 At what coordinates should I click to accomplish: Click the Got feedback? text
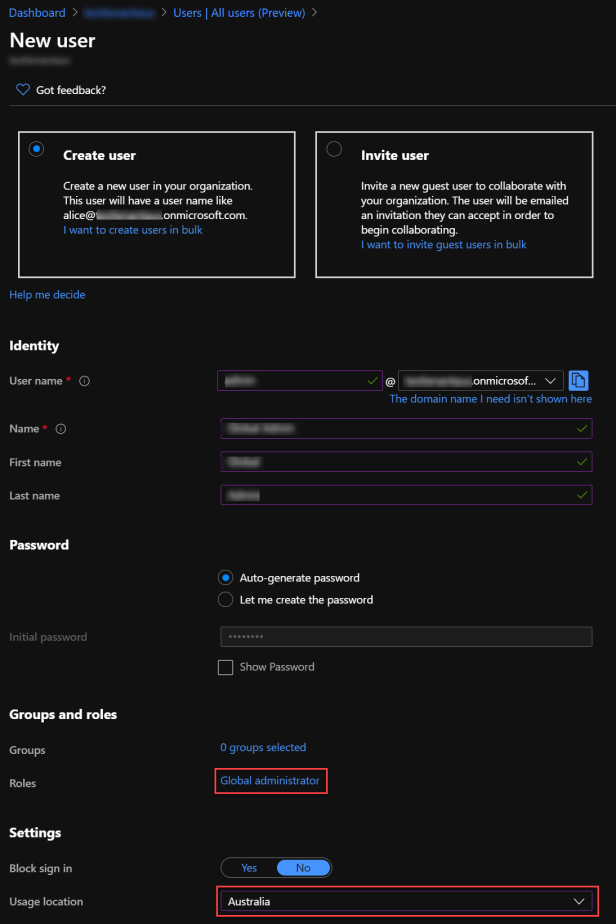pos(71,90)
